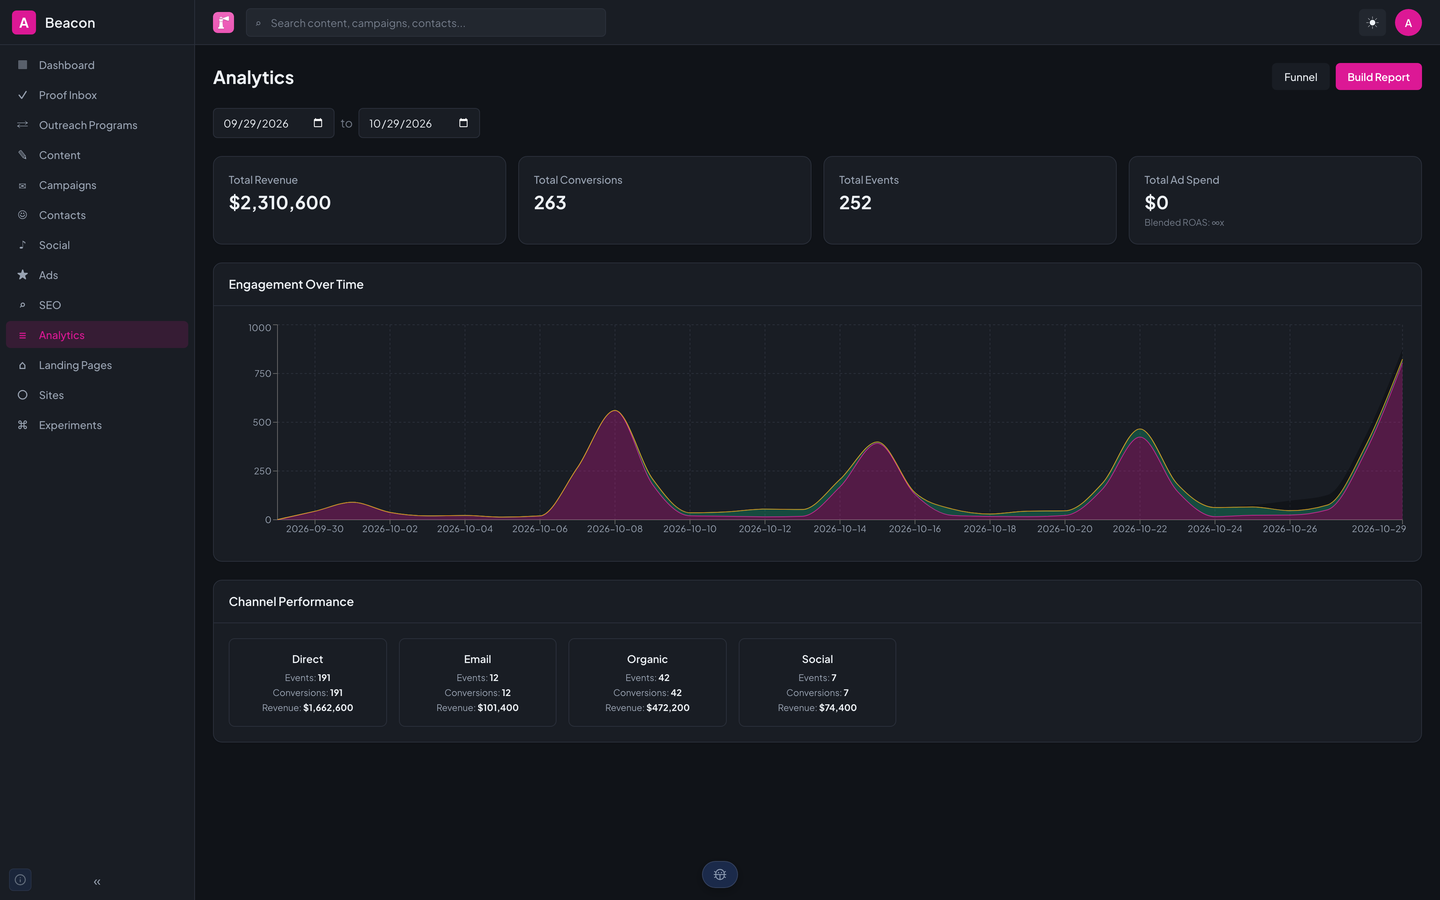Click the Build Report button

[x=1378, y=77]
